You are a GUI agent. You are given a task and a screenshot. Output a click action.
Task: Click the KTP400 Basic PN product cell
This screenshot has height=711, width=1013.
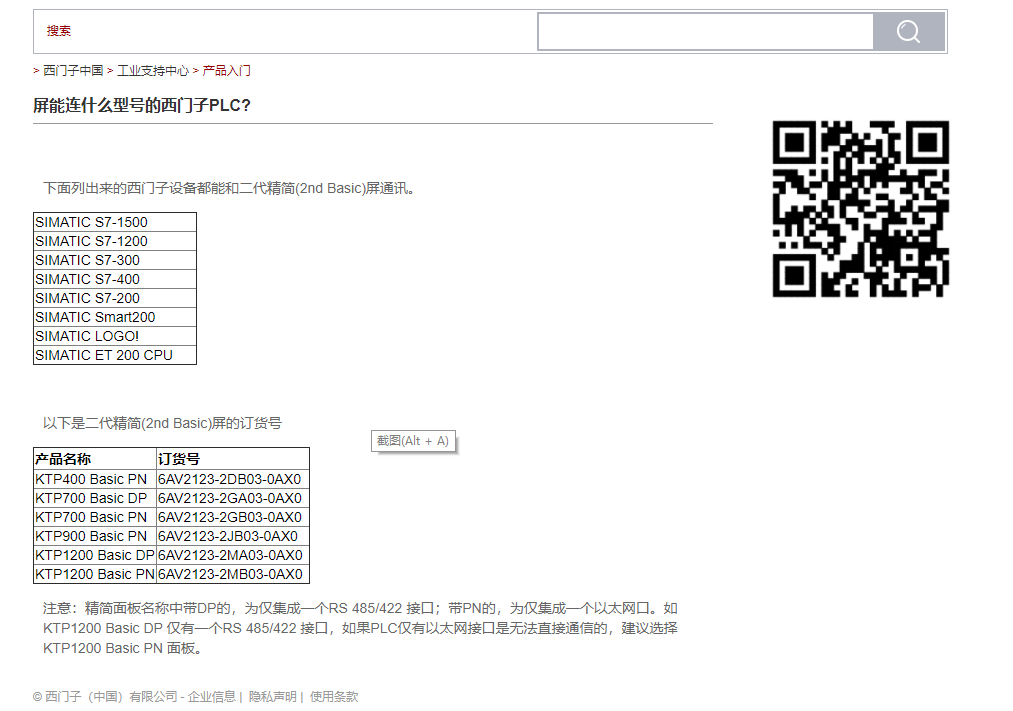[x=94, y=479]
